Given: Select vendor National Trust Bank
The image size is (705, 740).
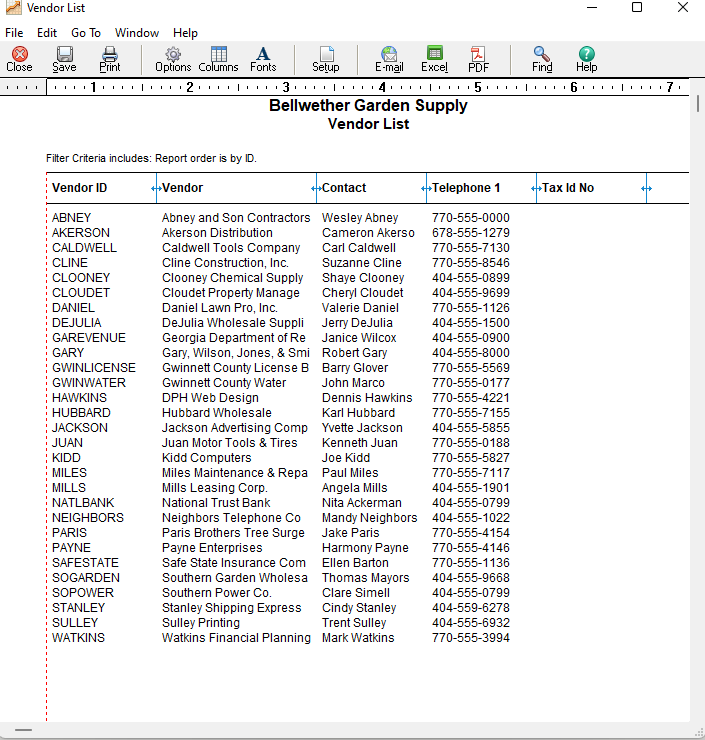Looking at the screenshot, I should [x=216, y=503].
